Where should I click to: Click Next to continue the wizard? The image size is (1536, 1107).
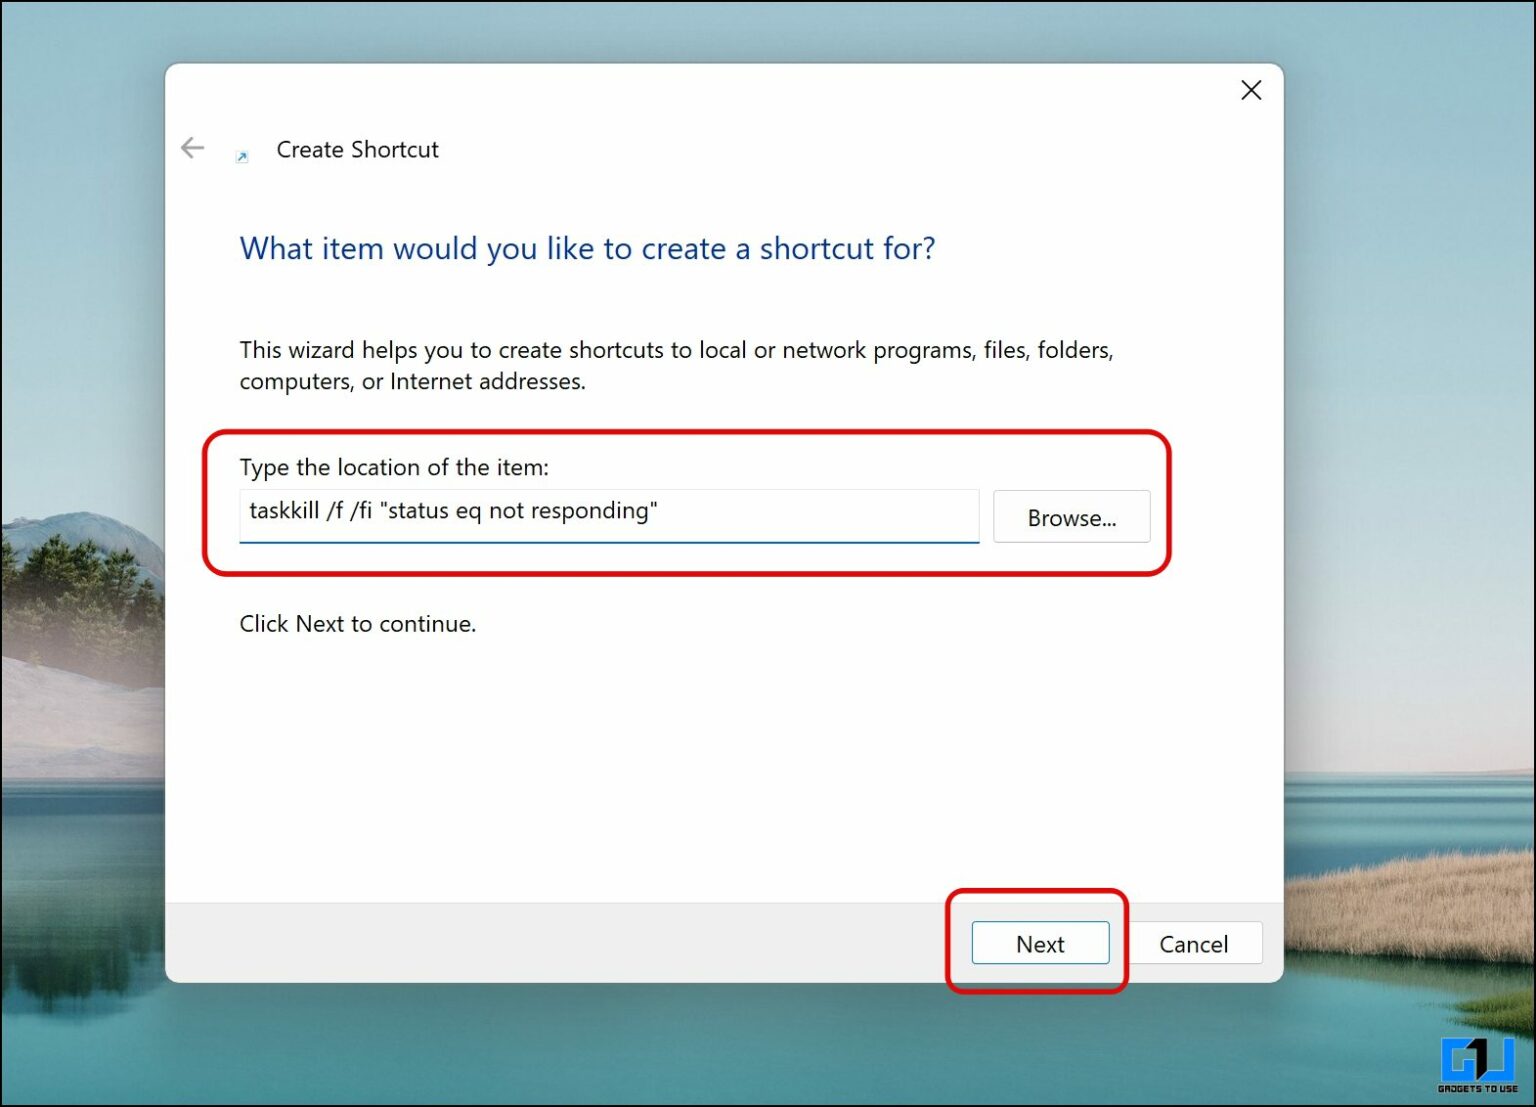[1040, 943]
